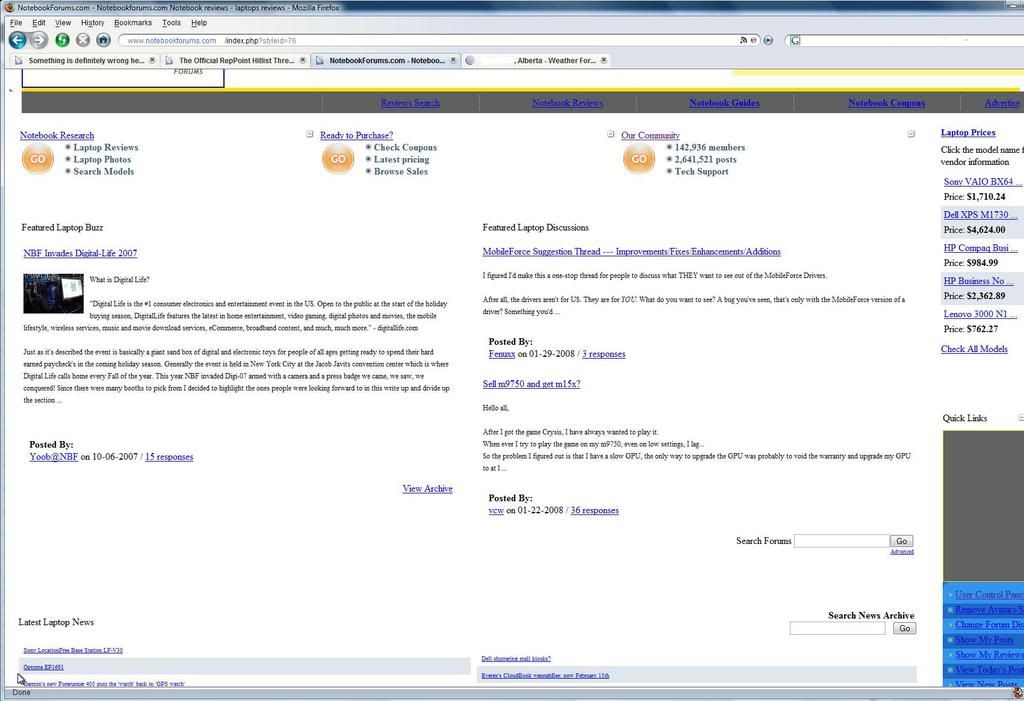The image size is (1024, 701).
Task: Click the Our Community heading link
Action: coord(650,135)
